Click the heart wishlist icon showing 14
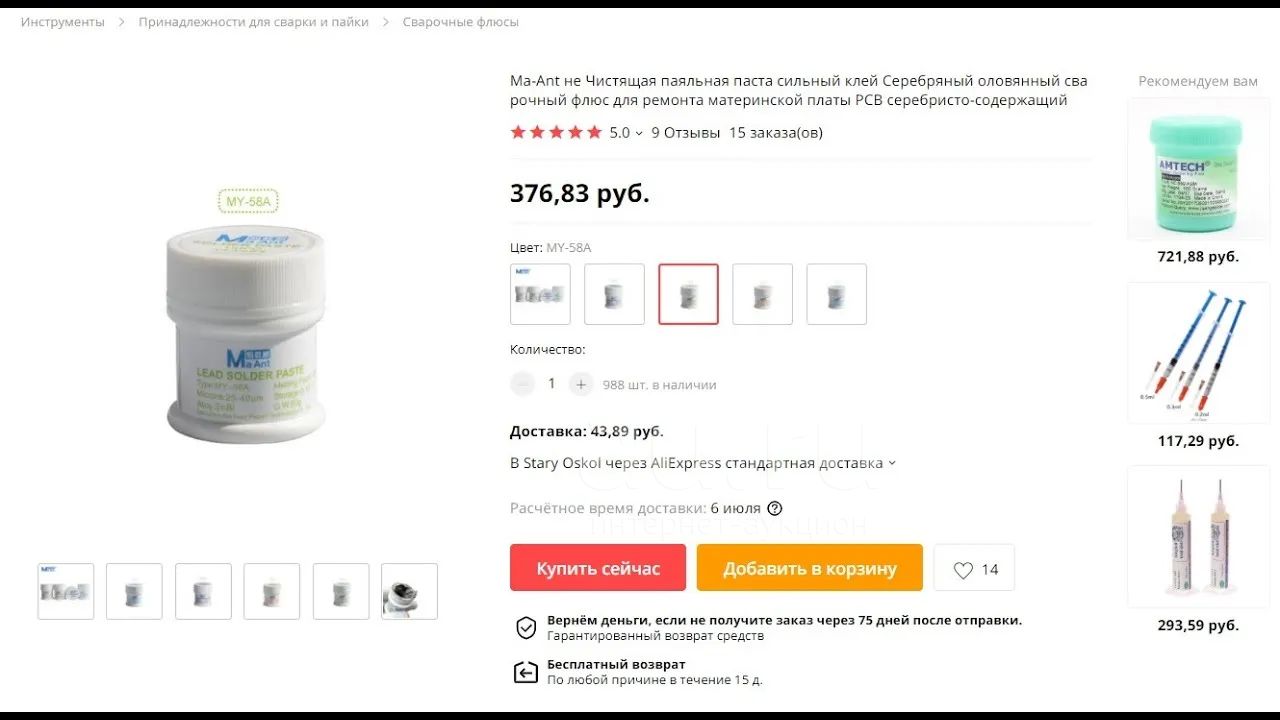Viewport: 1280px width, 720px height. tap(963, 570)
